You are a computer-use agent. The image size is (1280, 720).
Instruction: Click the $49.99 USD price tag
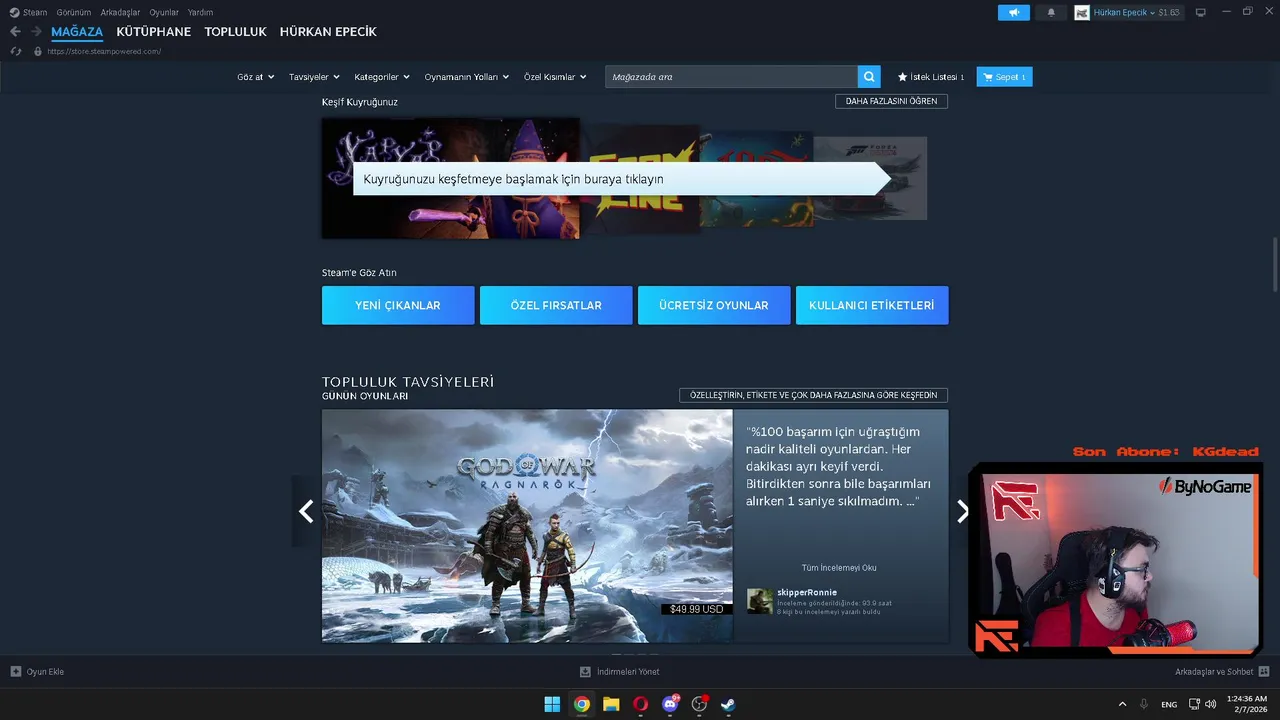pyautogui.click(x=696, y=609)
